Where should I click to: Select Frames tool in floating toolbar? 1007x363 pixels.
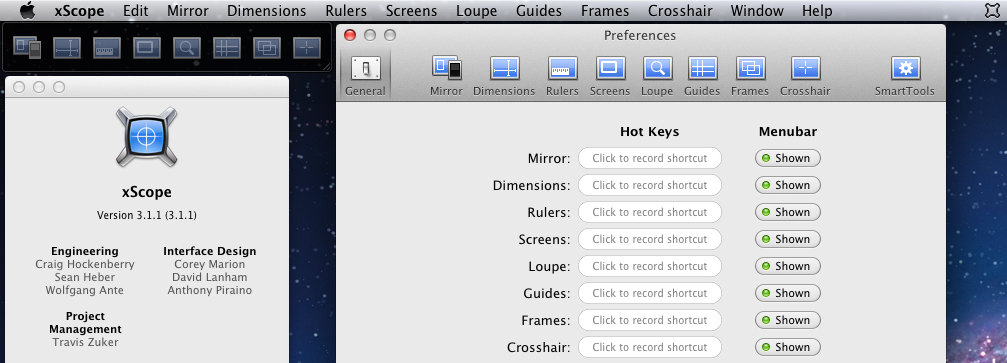(x=267, y=48)
